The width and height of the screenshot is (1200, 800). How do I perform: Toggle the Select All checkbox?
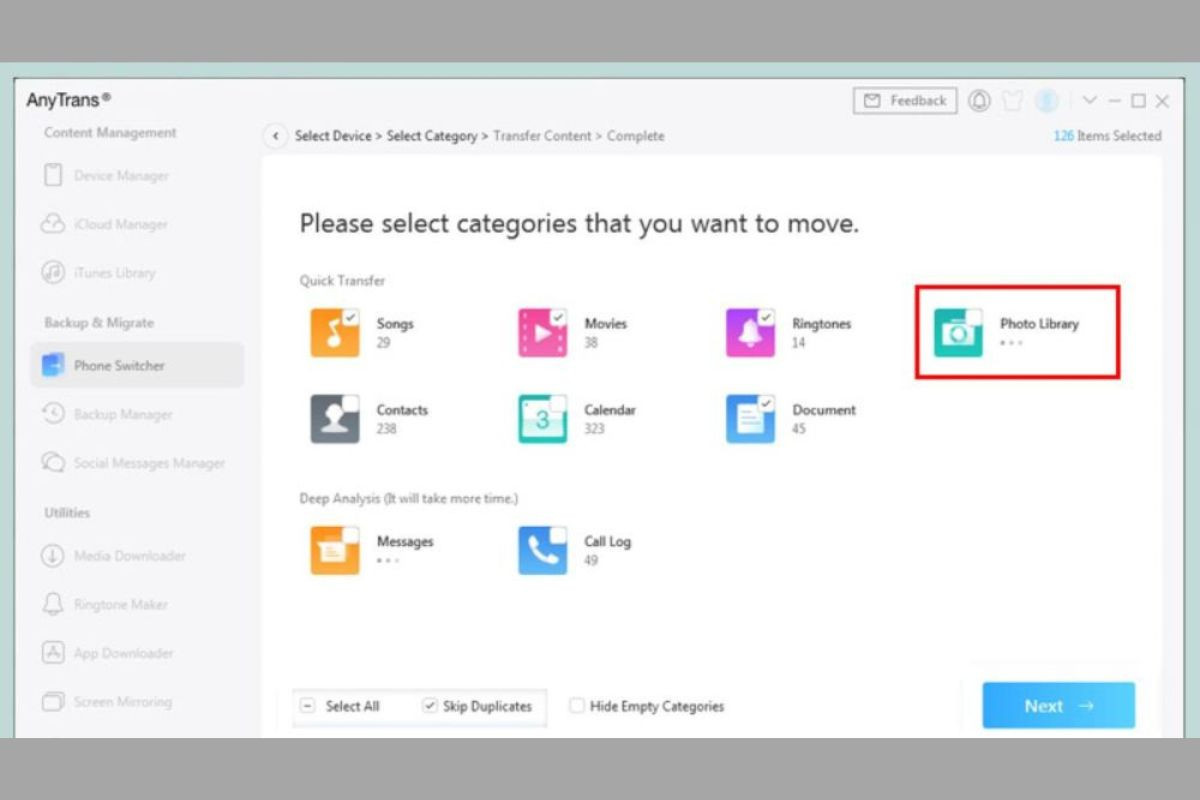pos(308,706)
